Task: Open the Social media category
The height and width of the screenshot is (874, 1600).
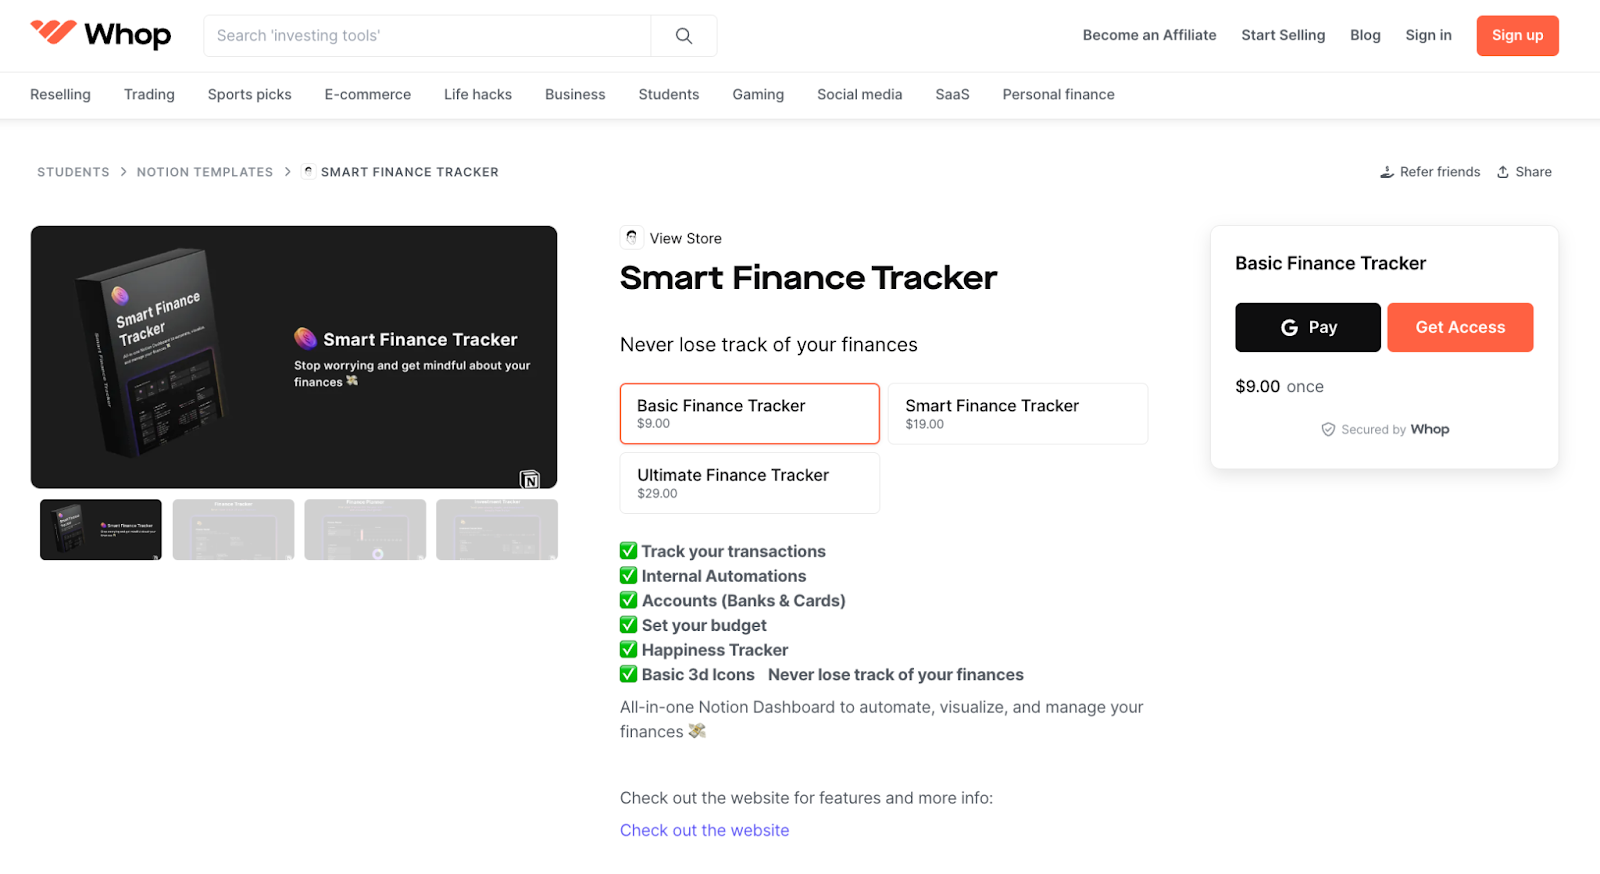Action: coord(859,94)
